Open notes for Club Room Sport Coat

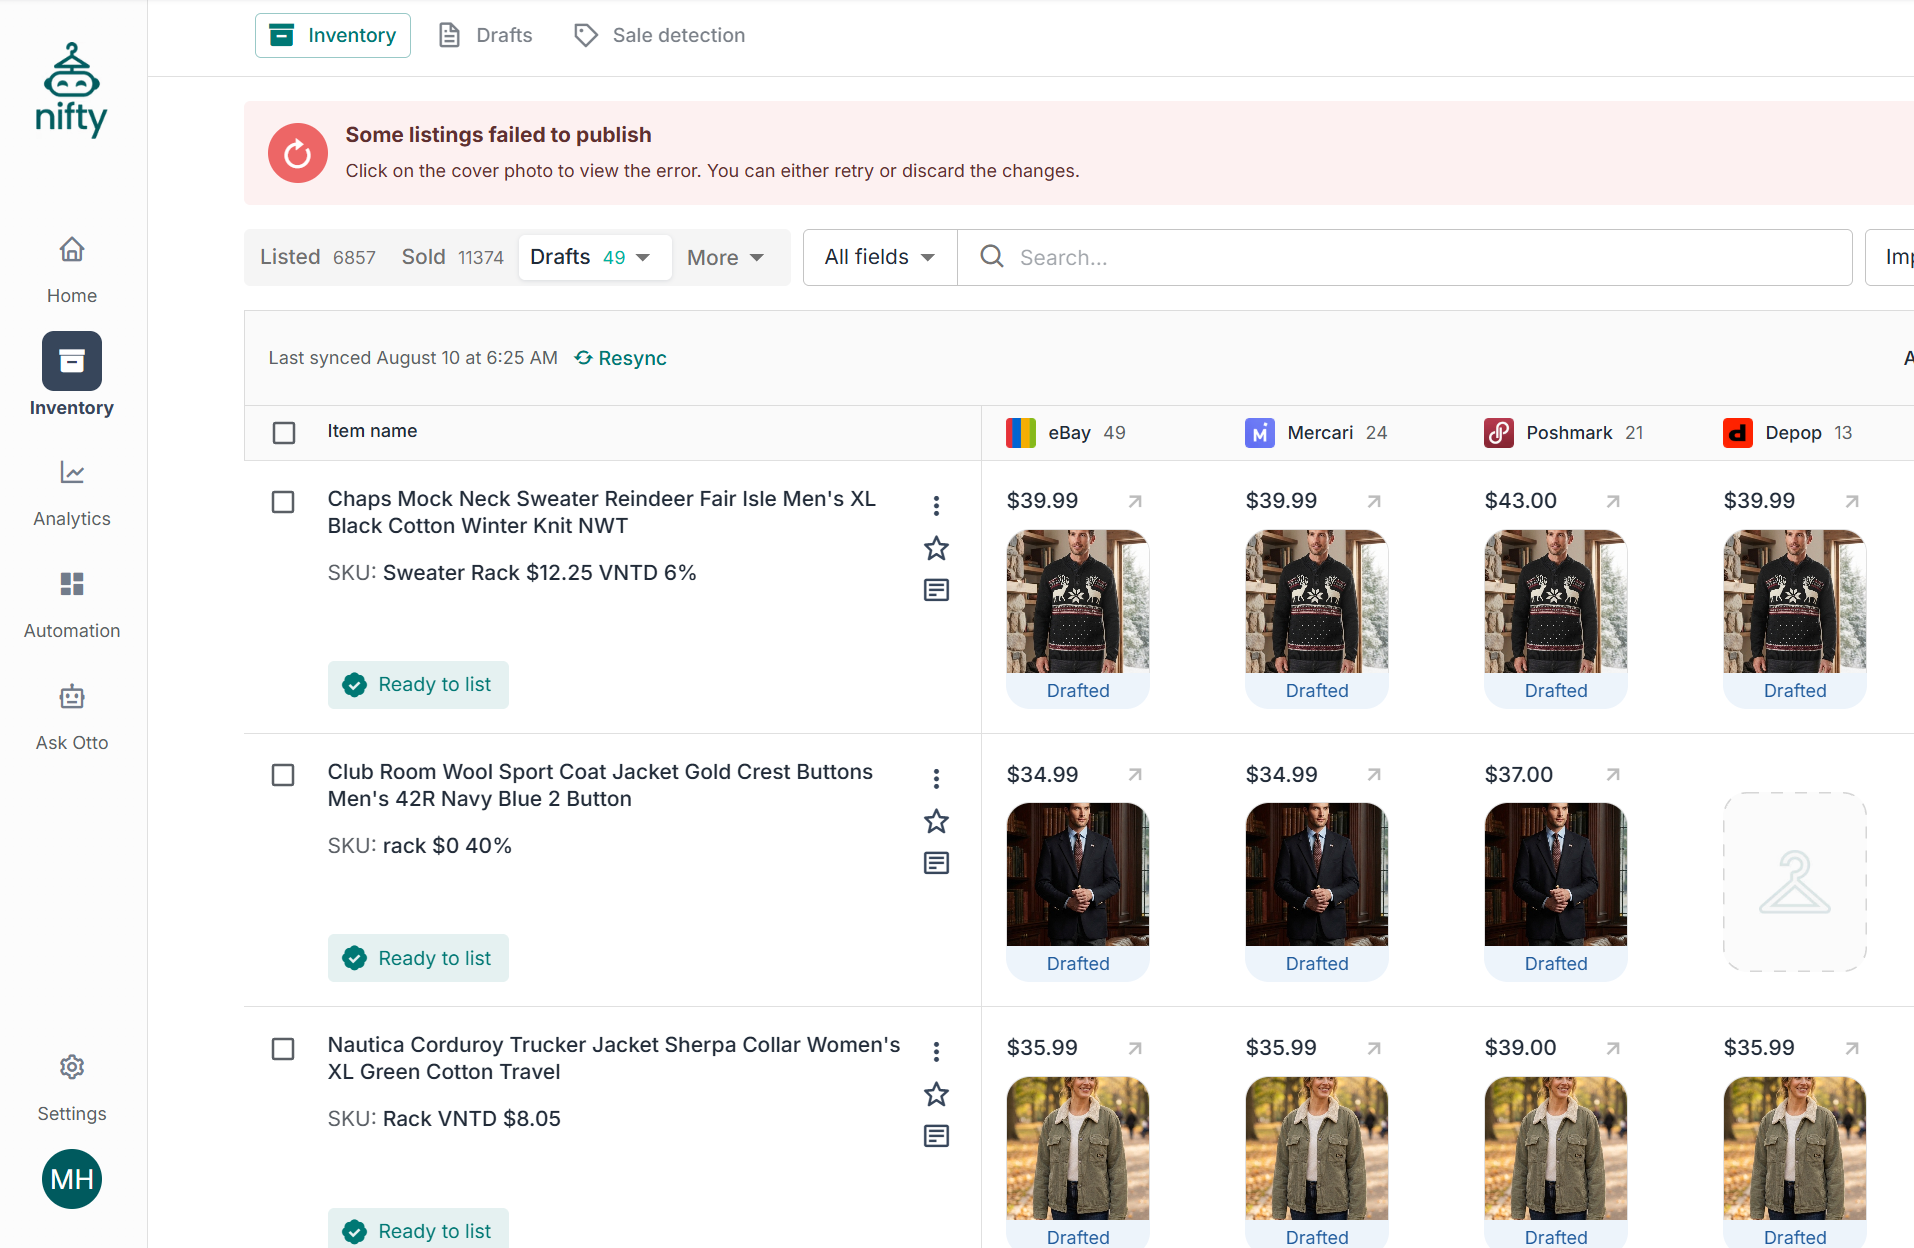pyautogui.click(x=936, y=863)
